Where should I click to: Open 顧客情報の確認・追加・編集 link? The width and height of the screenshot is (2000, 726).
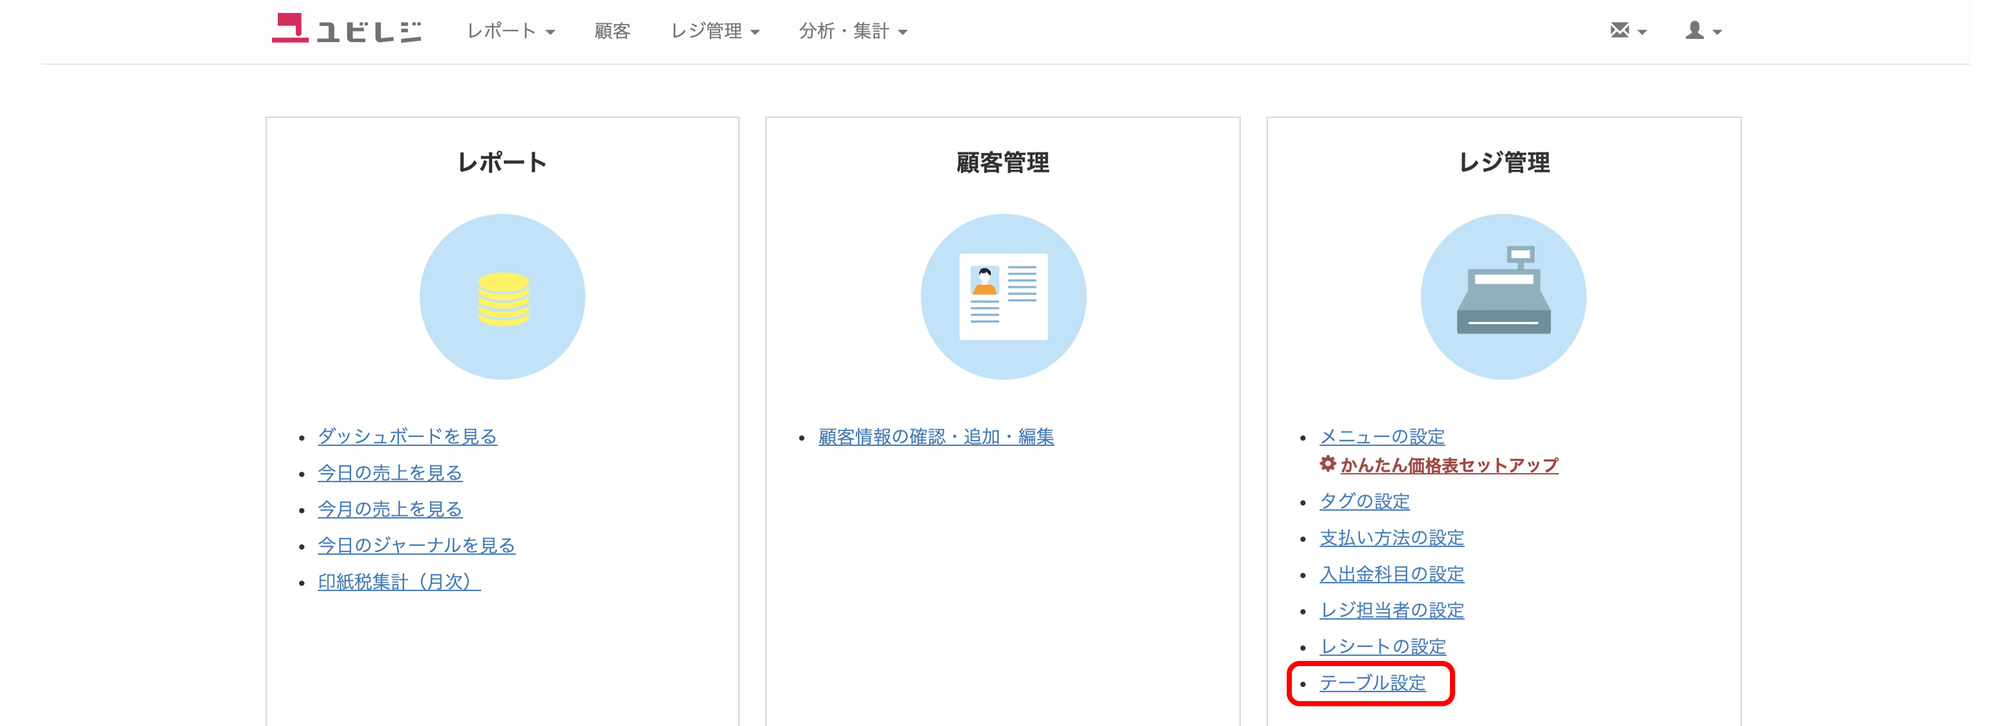(936, 436)
